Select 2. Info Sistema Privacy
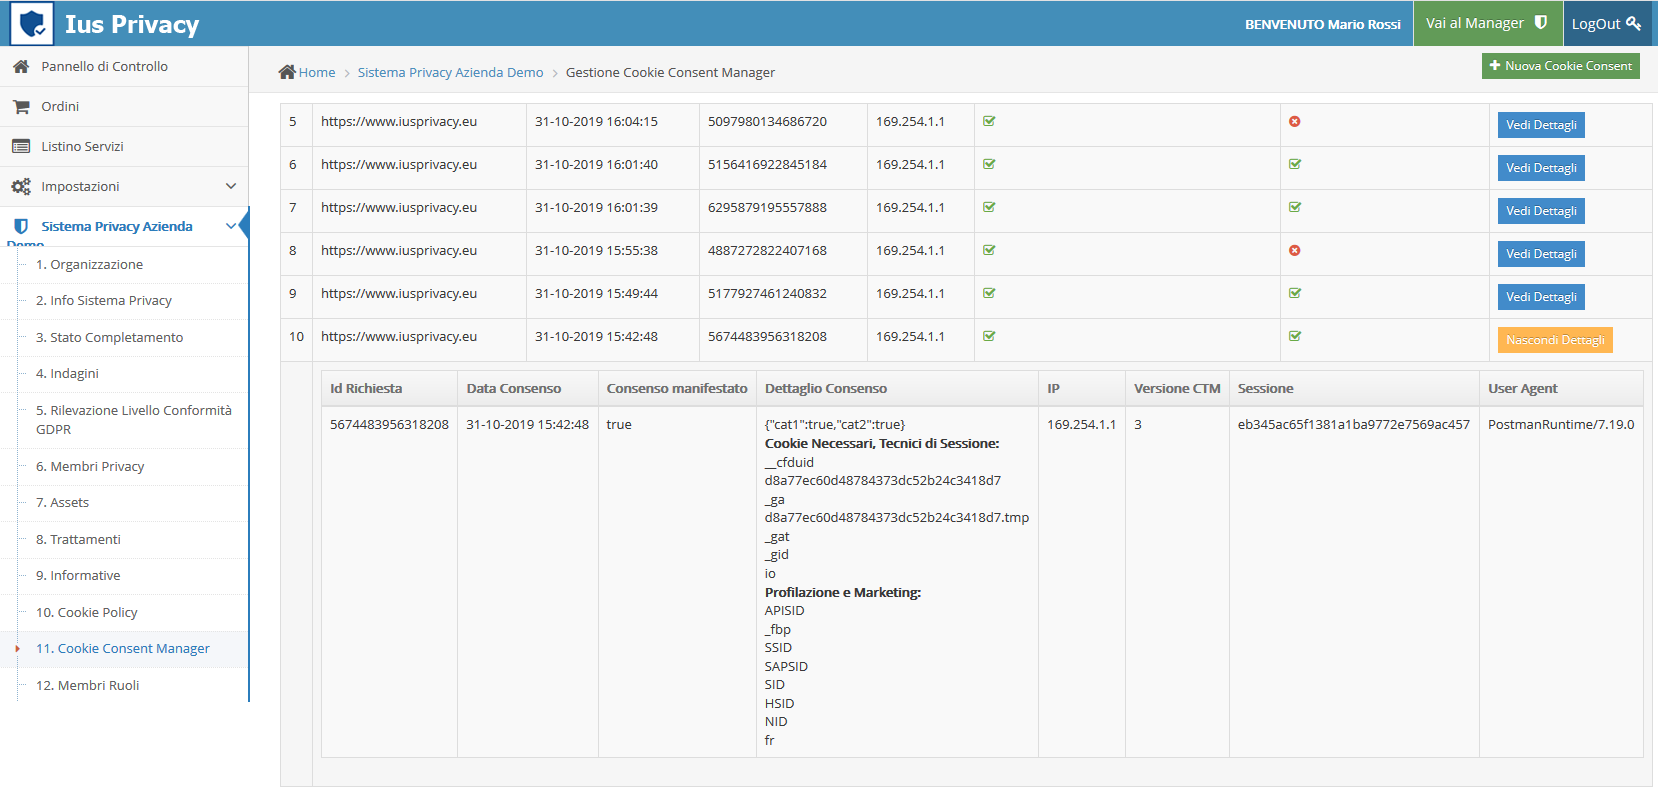Image resolution: width=1658 pixels, height=809 pixels. coord(104,300)
